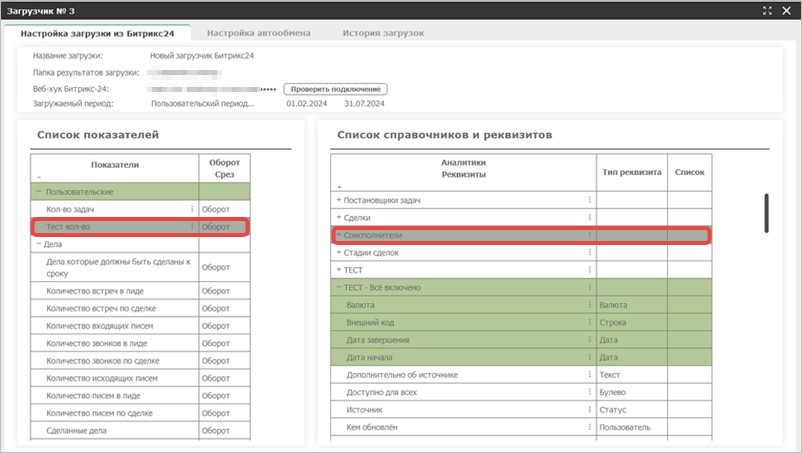
Task: Close the Загрузчик № 3 window
Action: click(x=787, y=10)
